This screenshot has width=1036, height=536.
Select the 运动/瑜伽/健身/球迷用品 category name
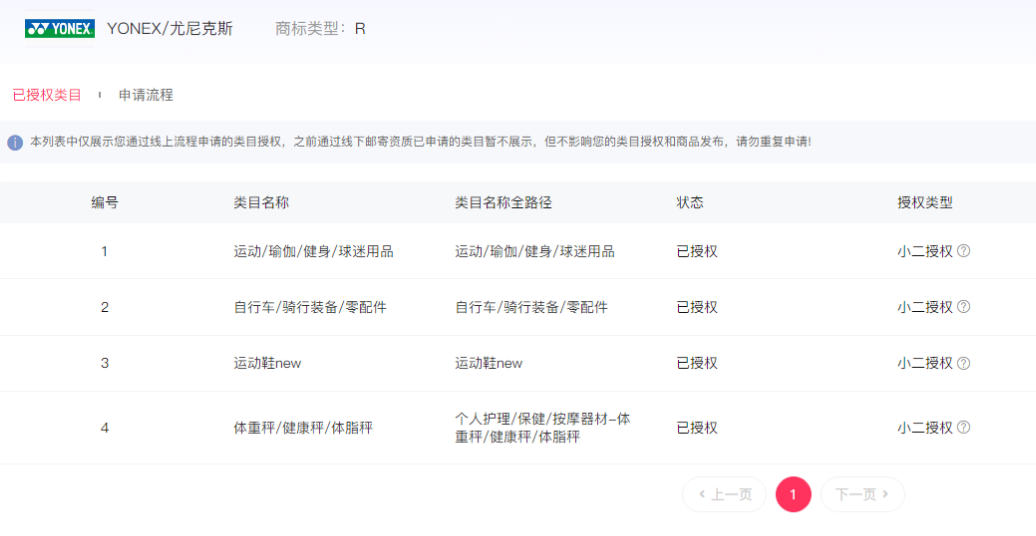tap(314, 251)
